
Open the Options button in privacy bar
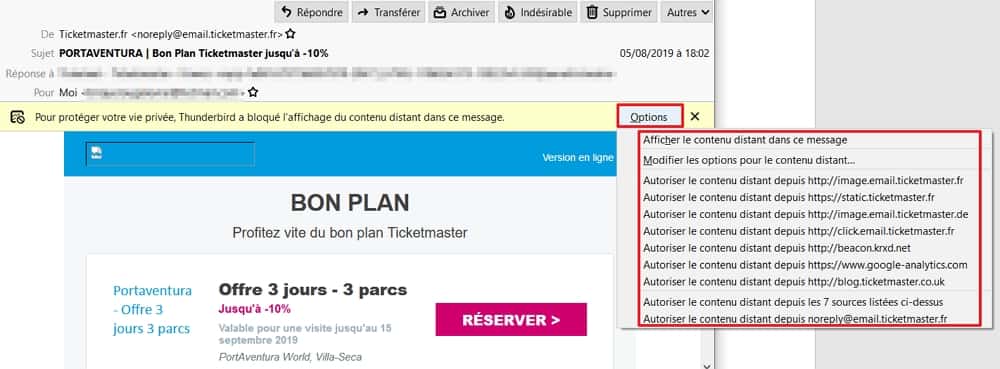[649, 117]
